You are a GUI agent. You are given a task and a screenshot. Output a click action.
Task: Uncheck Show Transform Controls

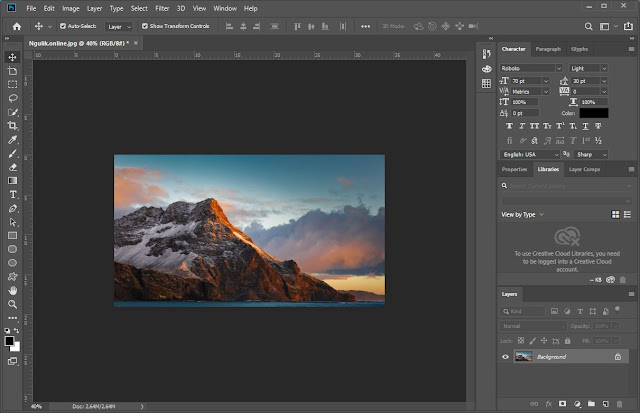click(x=143, y=26)
